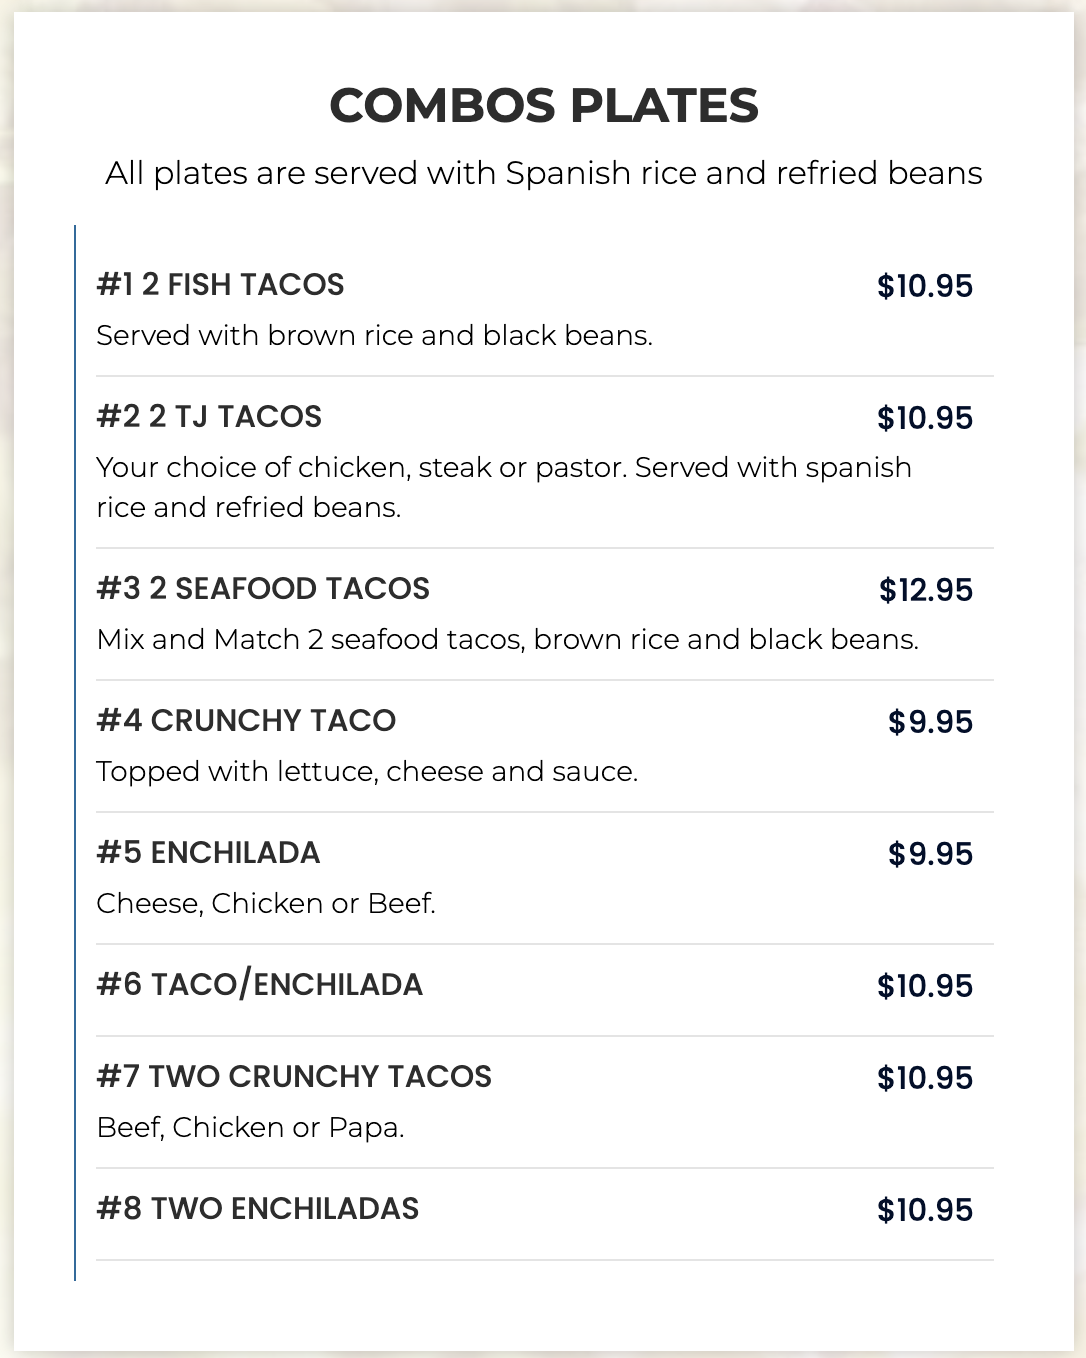
Task: Click the Cheese, Chicken or Beef description
Action: point(266,904)
